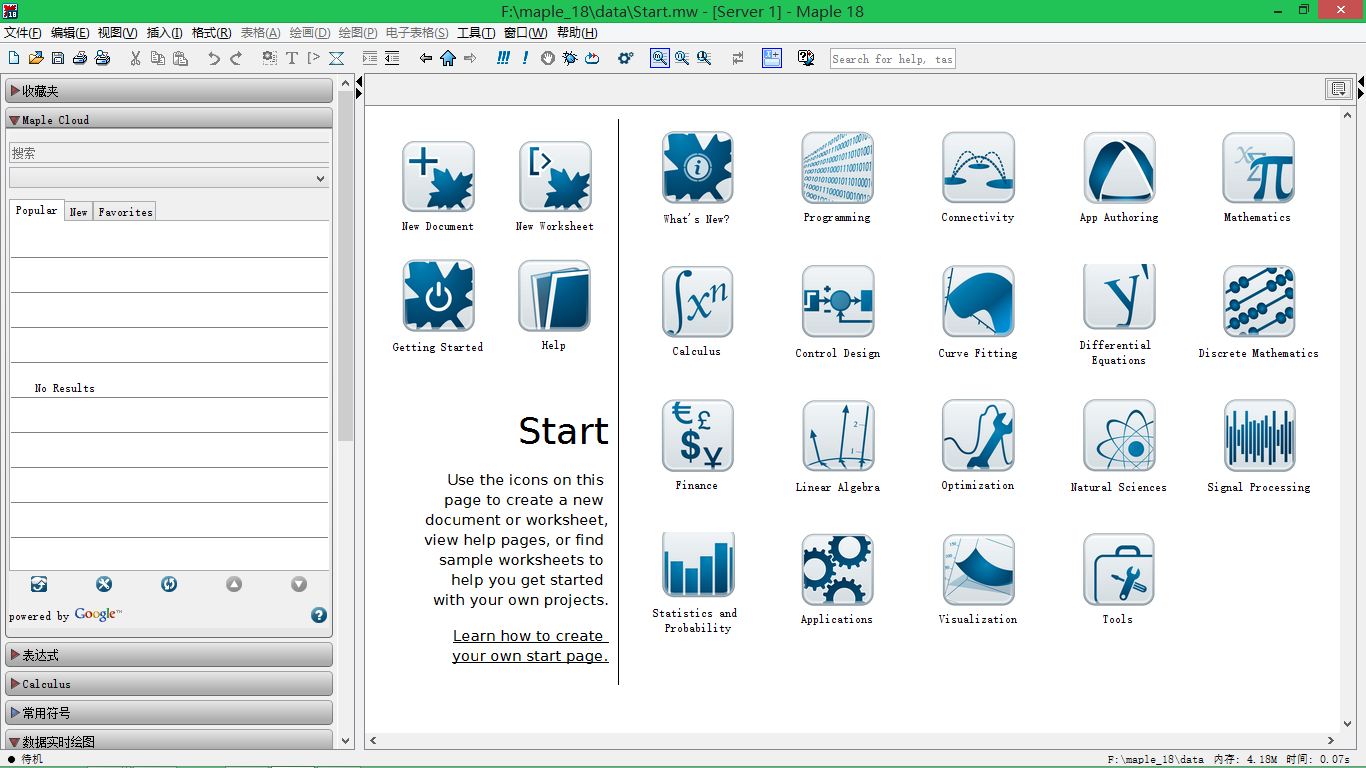Insert plain text with T icon
Viewport: 1366px width, 768px height.
292,59
